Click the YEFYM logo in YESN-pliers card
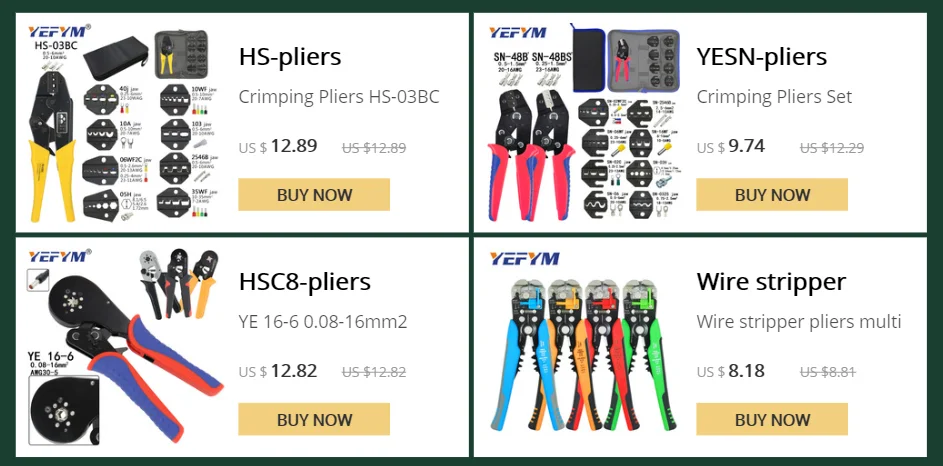The image size is (943, 466). [518, 32]
